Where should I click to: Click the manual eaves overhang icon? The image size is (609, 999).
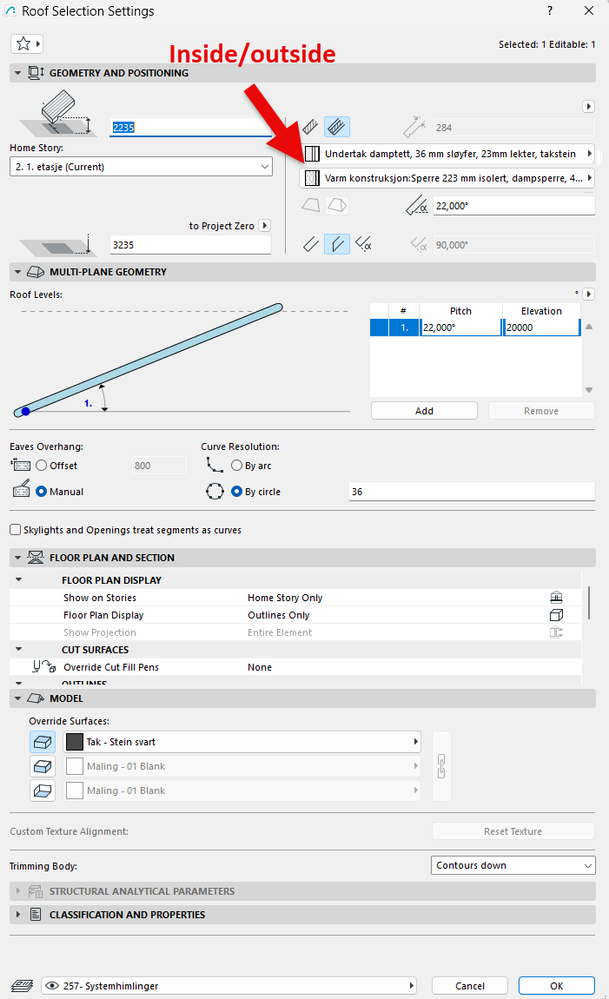(21, 489)
